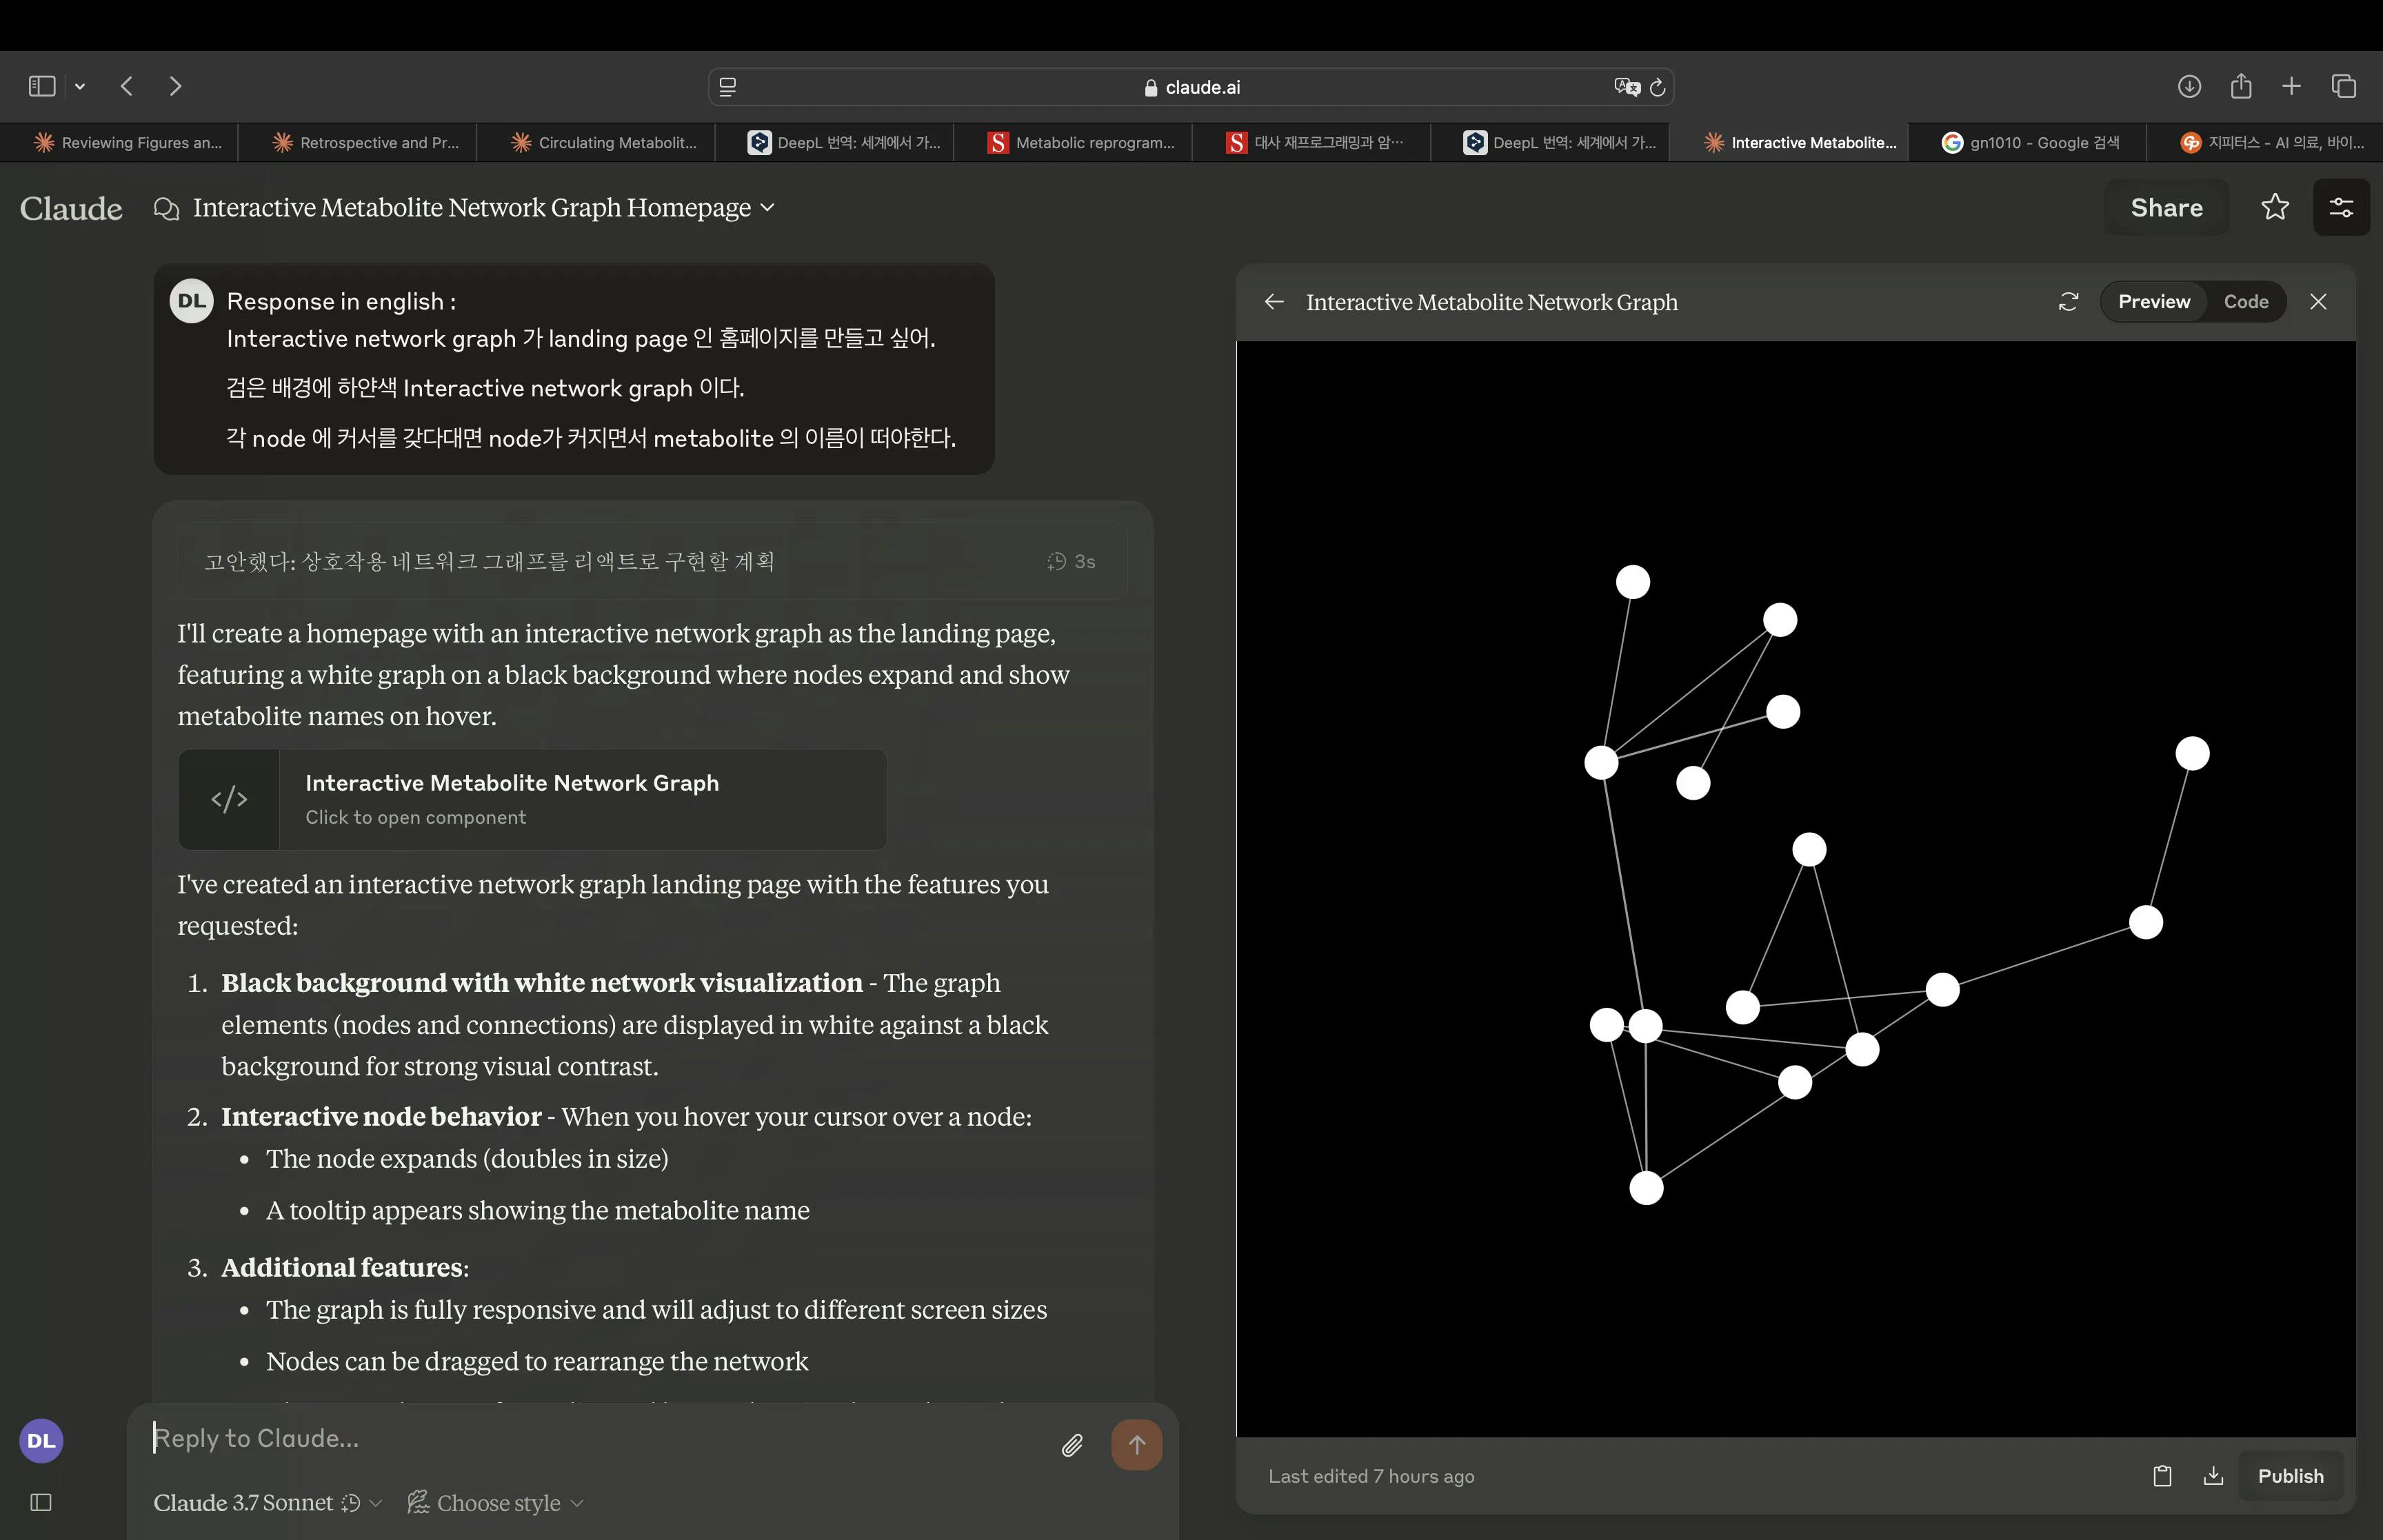The height and width of the screenshot is (1540, 2383).
Task: Expand the conversation title dropdown
Action: point(767,207)
